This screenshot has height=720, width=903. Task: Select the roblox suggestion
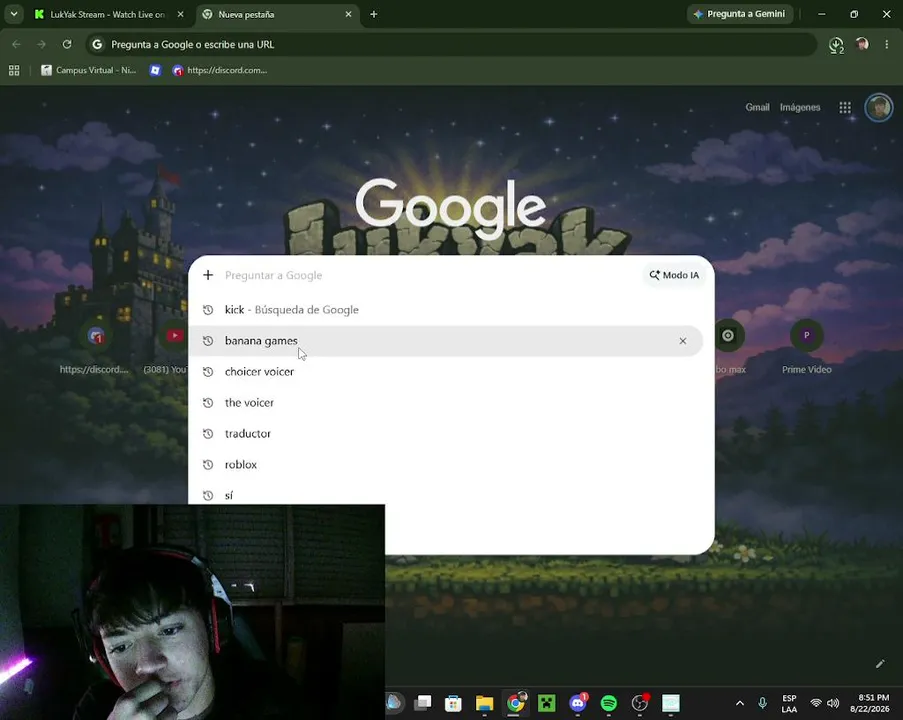[x=445, y=464]
